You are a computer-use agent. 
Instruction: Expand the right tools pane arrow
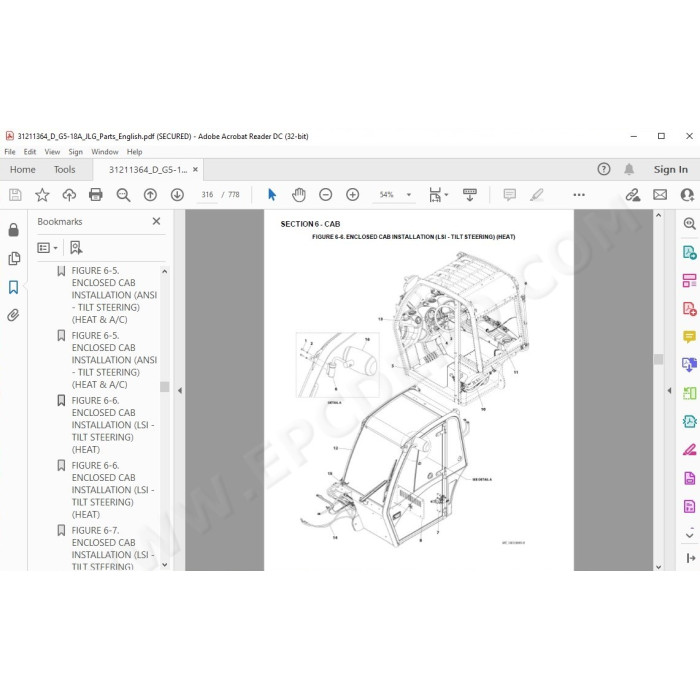pyautogui.click(x=669, y=391)
